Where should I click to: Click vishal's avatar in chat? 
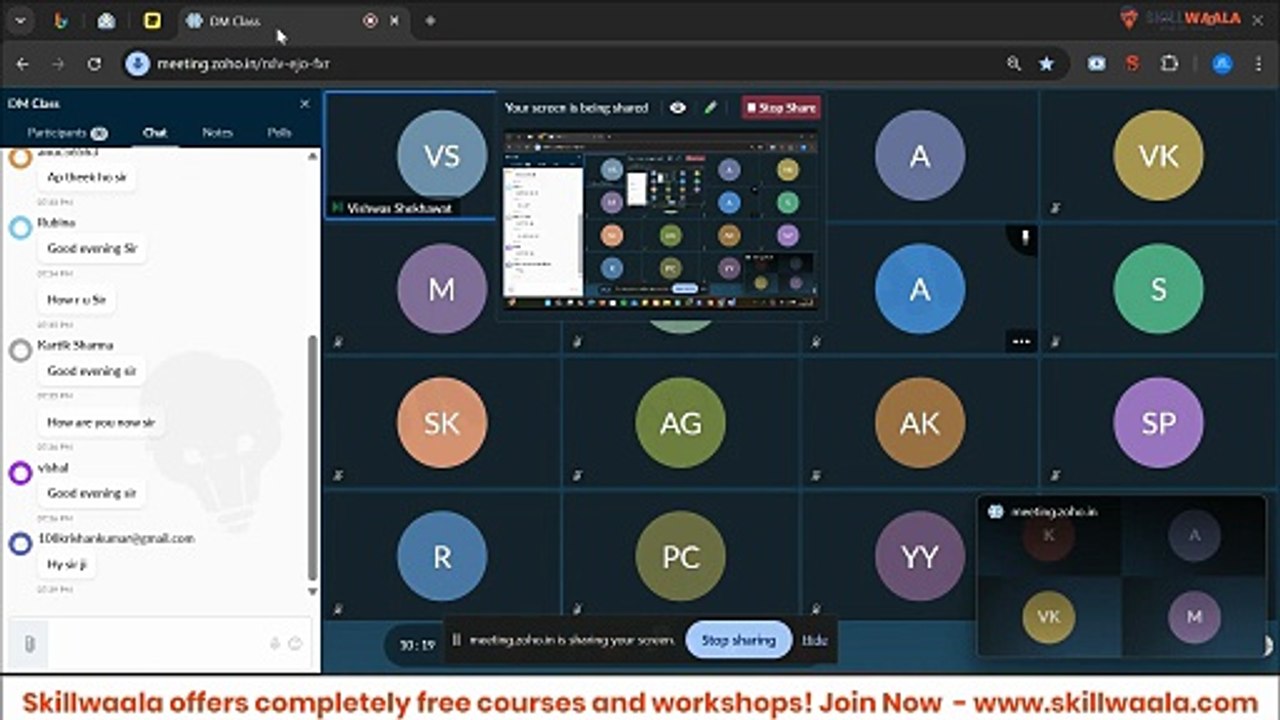click(20, 473)
